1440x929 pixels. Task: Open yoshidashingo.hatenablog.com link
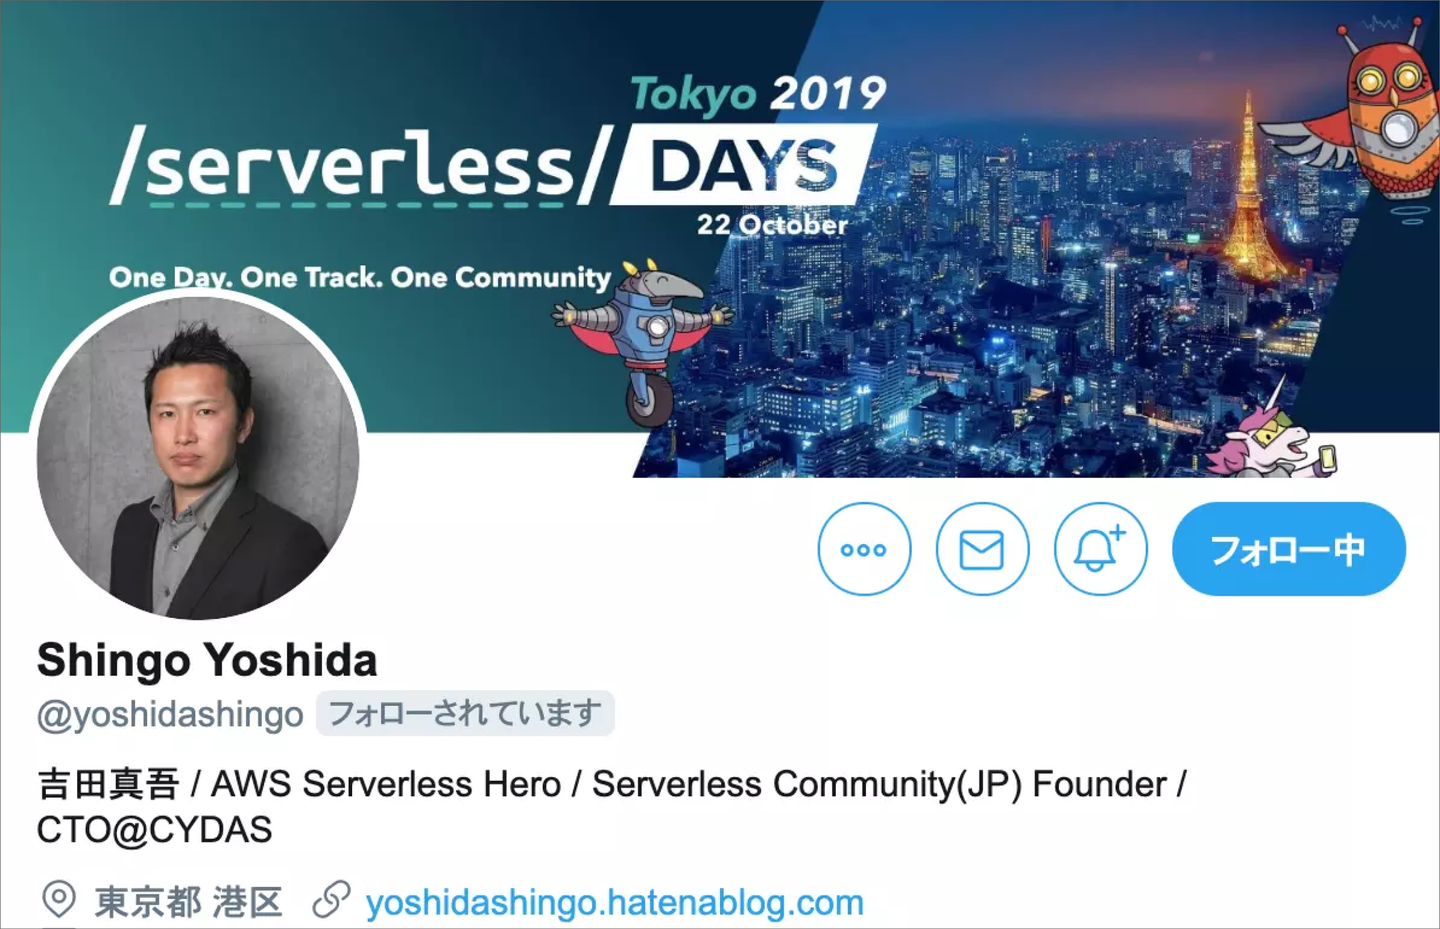[x=614, y=902]
